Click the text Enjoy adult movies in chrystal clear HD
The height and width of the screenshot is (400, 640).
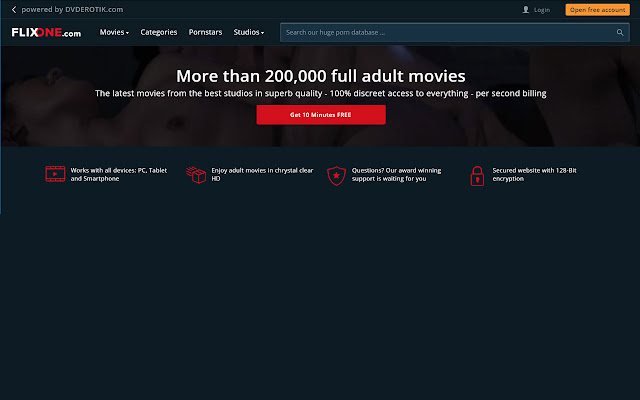click(x=262, y=174)
